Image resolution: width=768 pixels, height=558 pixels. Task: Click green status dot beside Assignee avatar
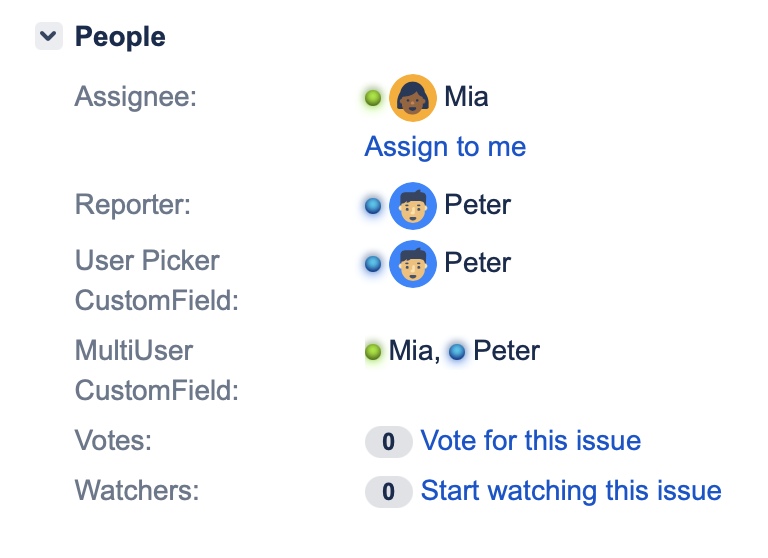point(373,98)
